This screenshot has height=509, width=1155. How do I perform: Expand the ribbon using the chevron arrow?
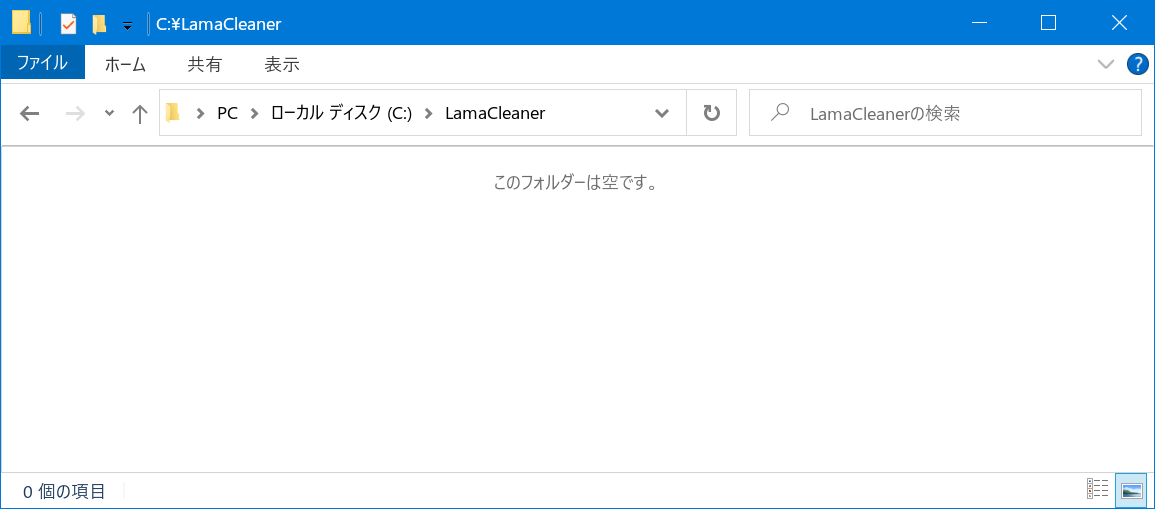coord(1106,64)
